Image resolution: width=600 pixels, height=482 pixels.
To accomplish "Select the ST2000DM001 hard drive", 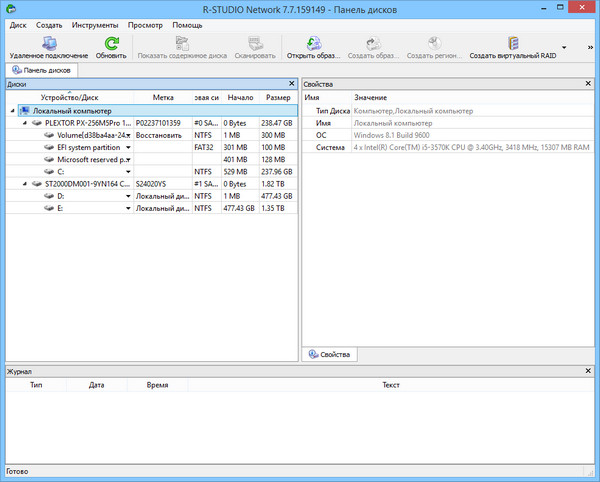I will tap(88, 184).
